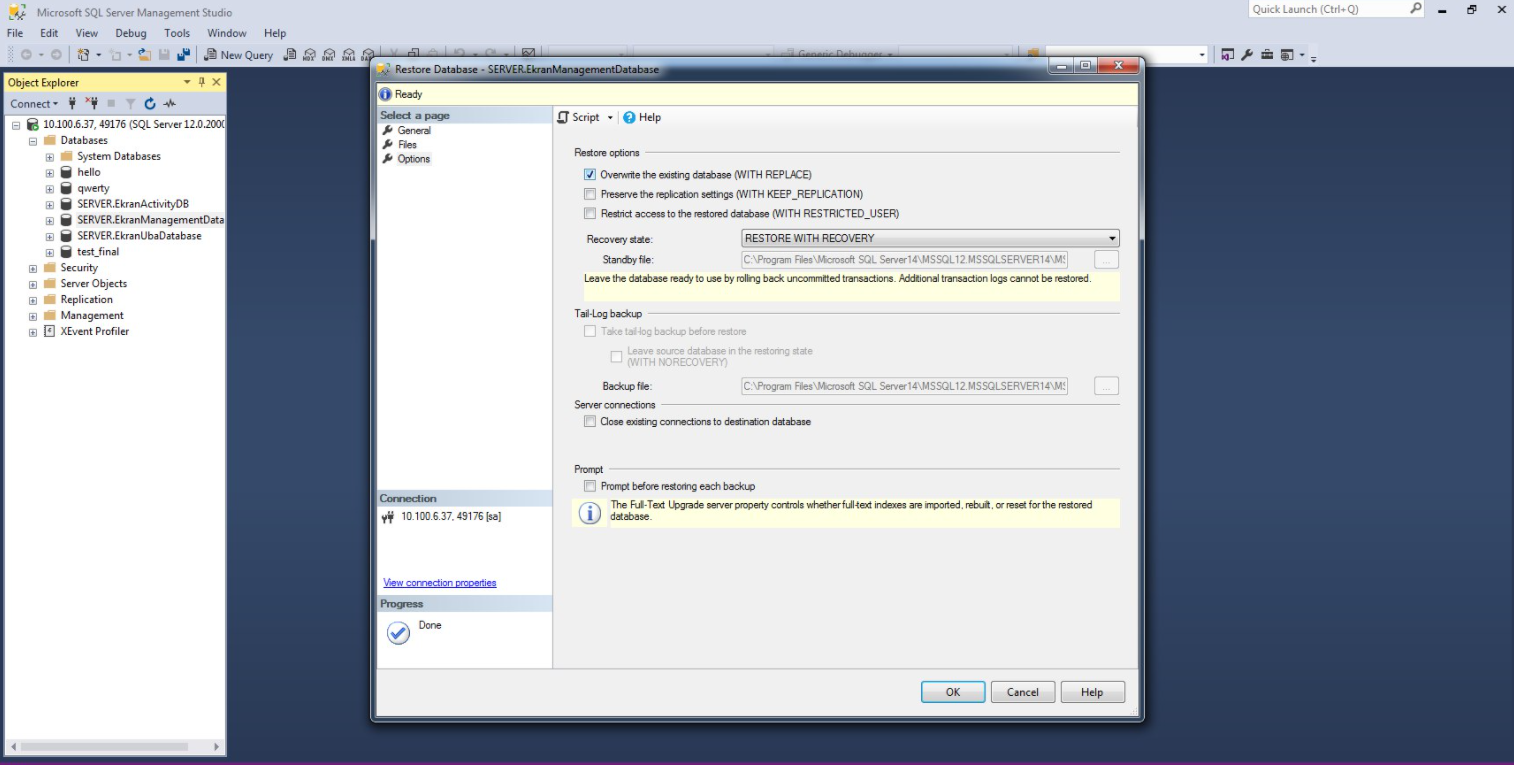
Task: Enable Preserve the replication settings
Action: 590,194
